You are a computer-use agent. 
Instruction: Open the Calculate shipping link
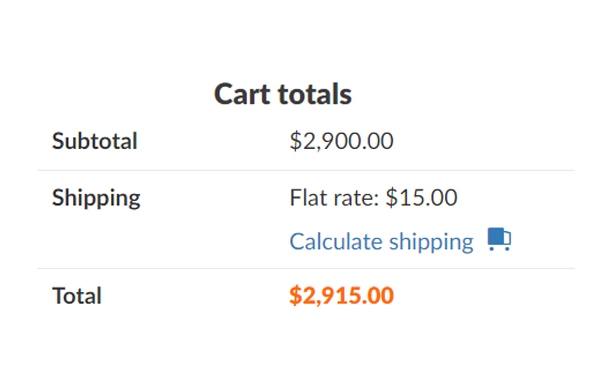coord(381,242)
